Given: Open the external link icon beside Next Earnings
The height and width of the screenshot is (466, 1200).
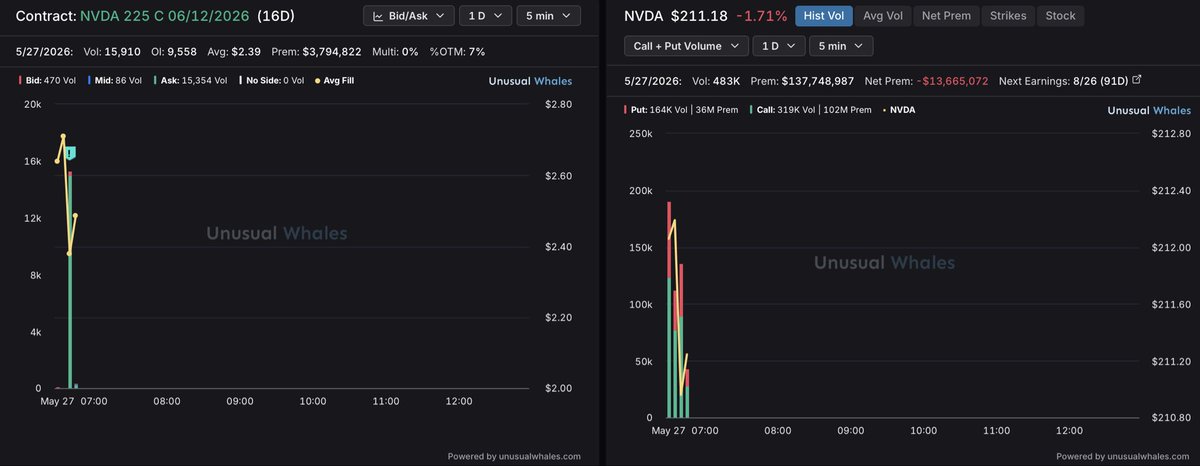Looking at the screenshot, I should tap(1136, 79).
